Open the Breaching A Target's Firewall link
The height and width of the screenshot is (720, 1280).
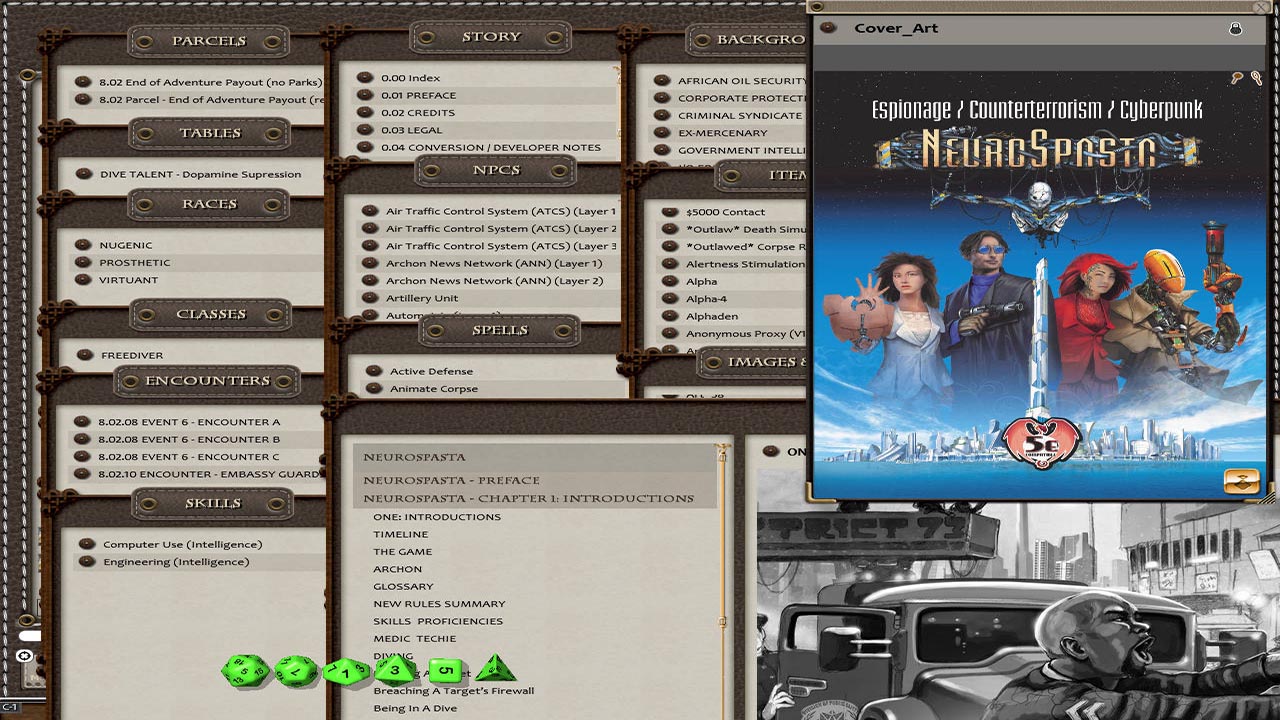[452, 690]
